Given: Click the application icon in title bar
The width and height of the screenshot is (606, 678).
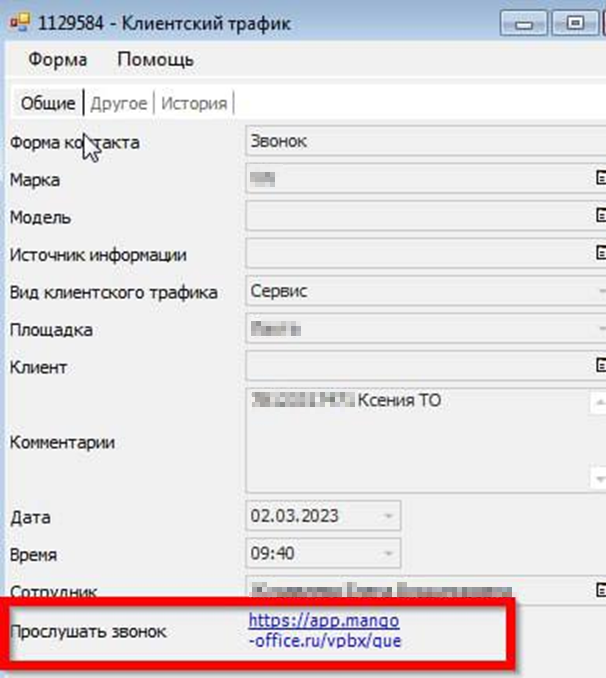Looking at the screenshot, I should 18,22.
